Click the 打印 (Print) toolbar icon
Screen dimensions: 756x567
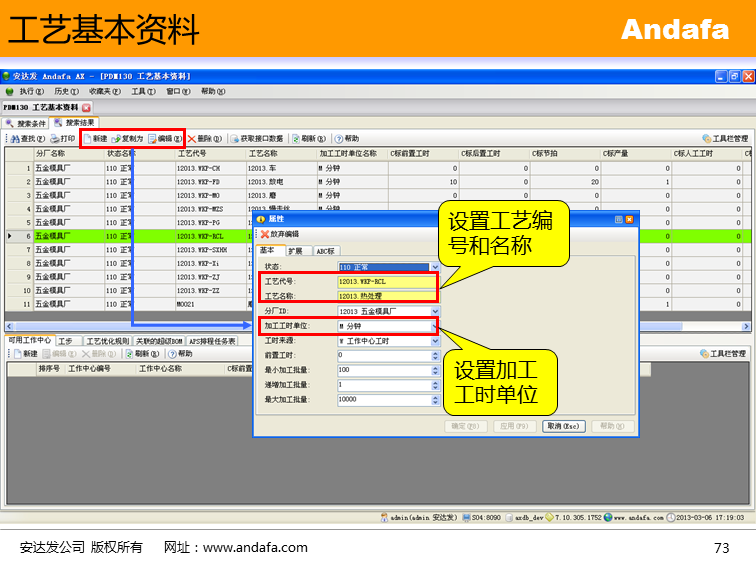62,139
